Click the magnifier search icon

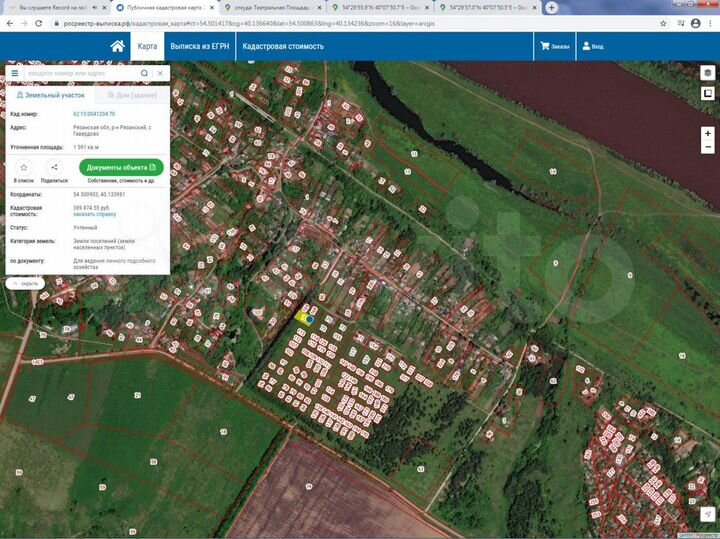tap(144, 73)
